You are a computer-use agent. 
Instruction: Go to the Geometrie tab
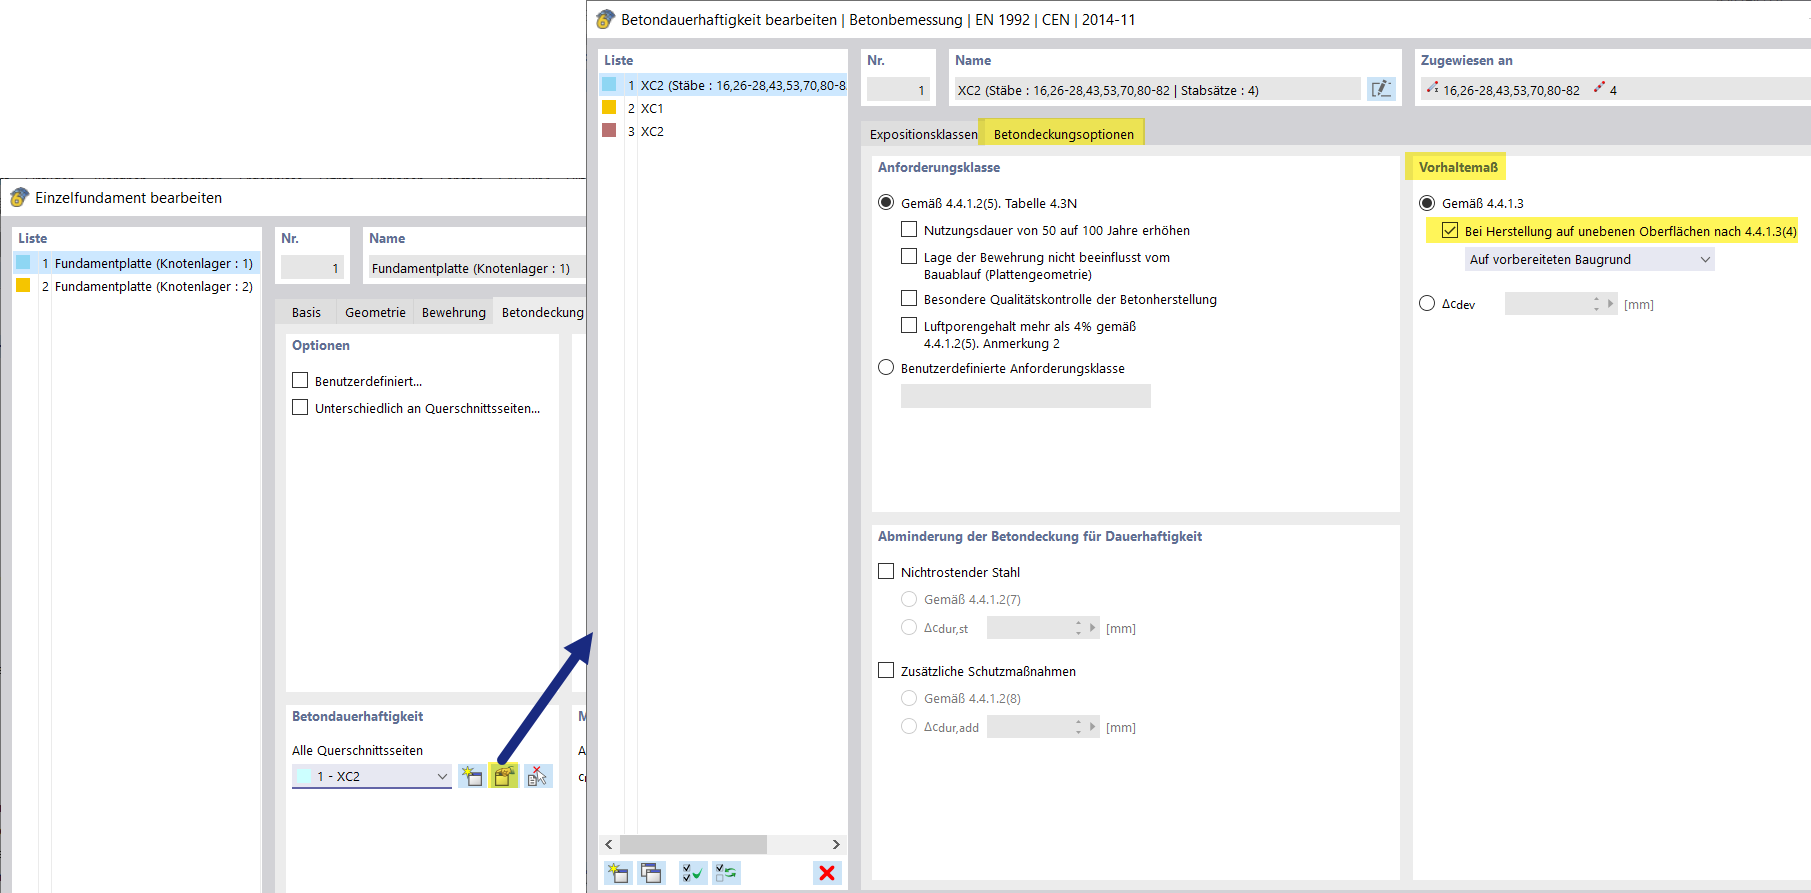click(x=375, y=312)
